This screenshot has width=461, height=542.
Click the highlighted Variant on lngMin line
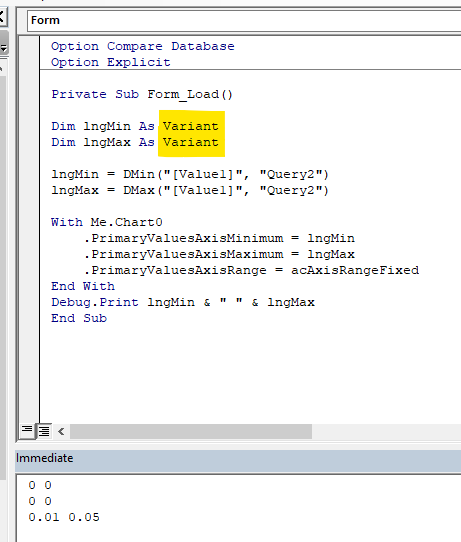tap(191, 126)
